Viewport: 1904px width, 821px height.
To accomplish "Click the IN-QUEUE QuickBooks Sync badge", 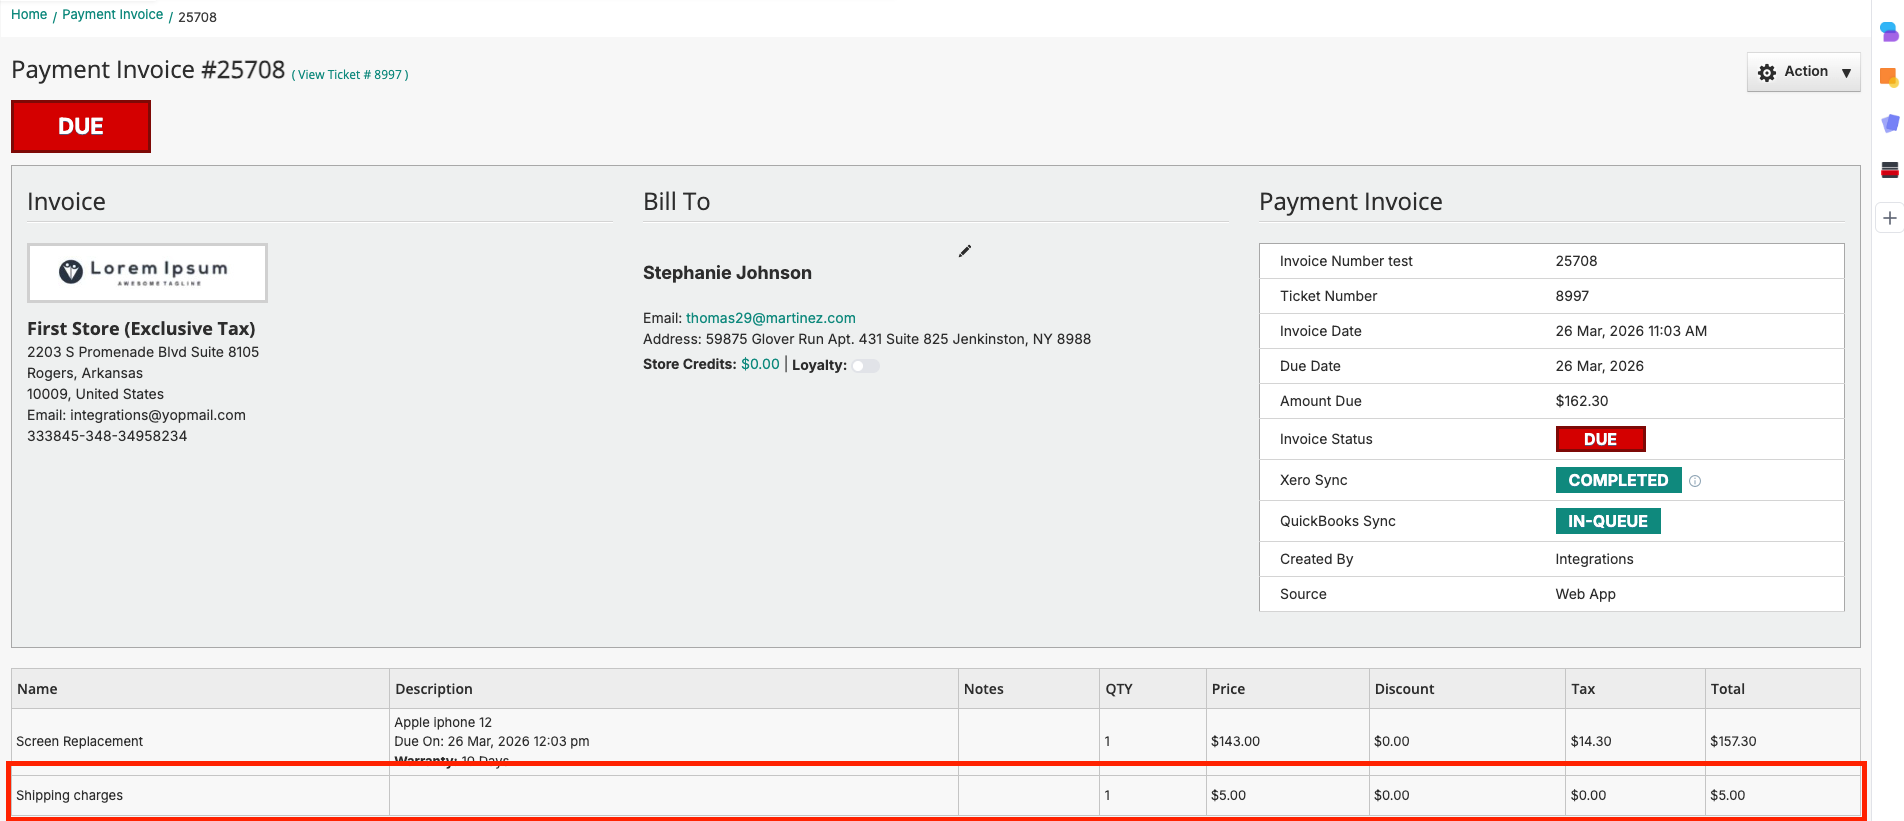I will (1607, 521).
